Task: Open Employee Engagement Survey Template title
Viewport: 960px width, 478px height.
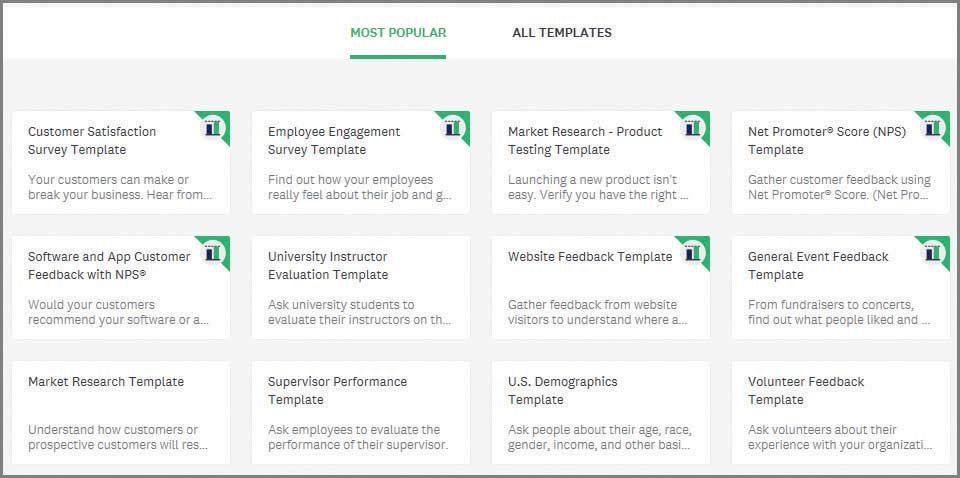Action: tap(334, 140)
